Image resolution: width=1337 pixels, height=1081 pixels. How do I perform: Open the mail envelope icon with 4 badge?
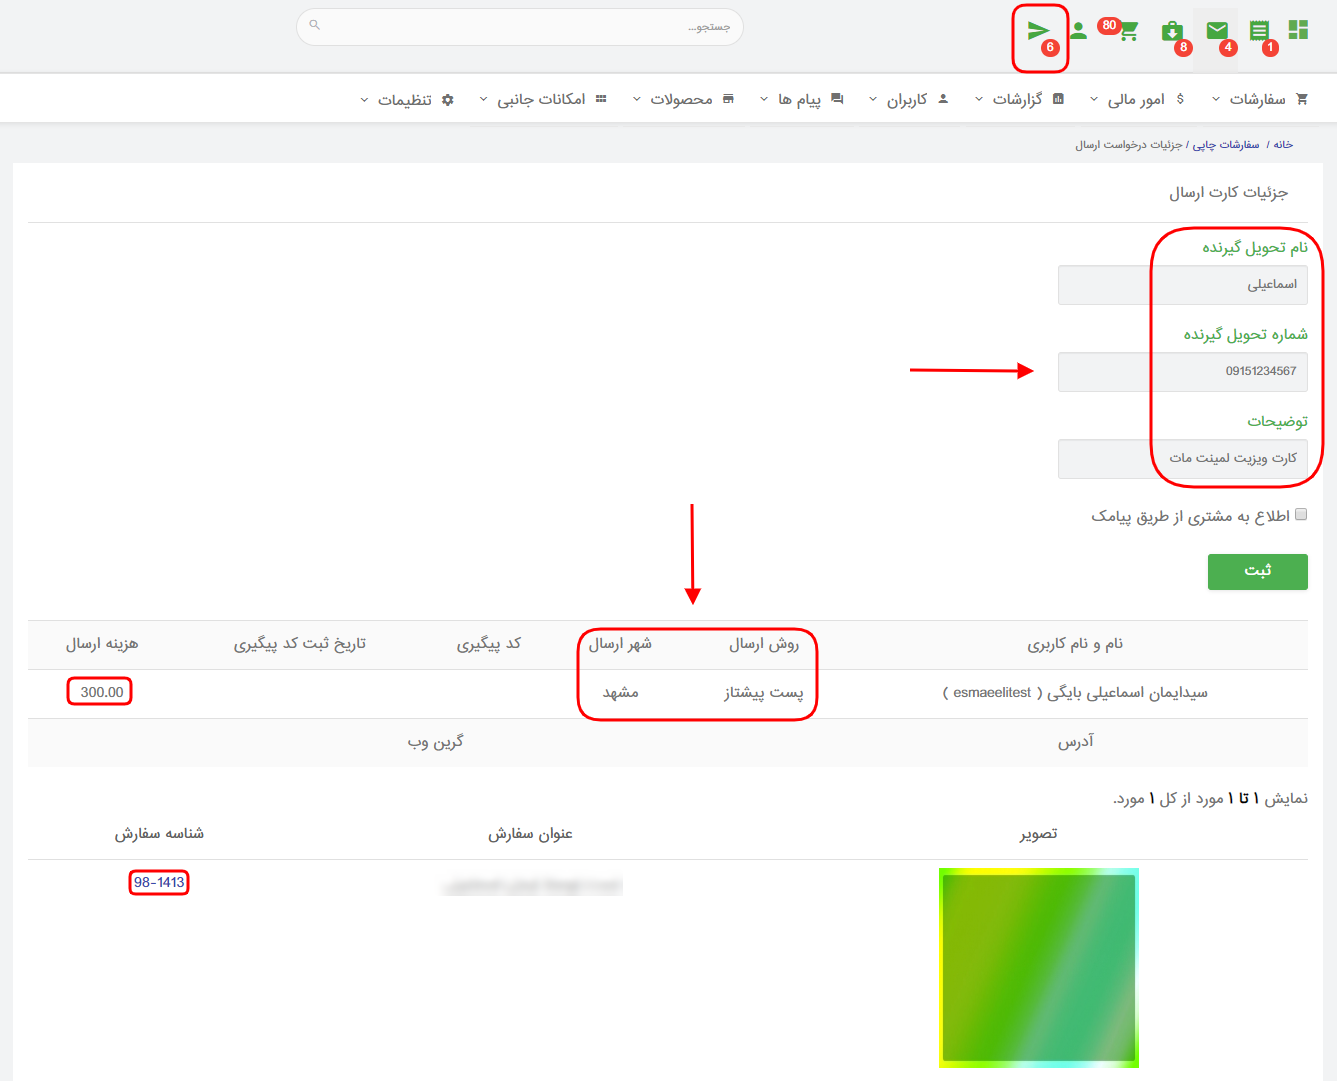[1217, 31]
